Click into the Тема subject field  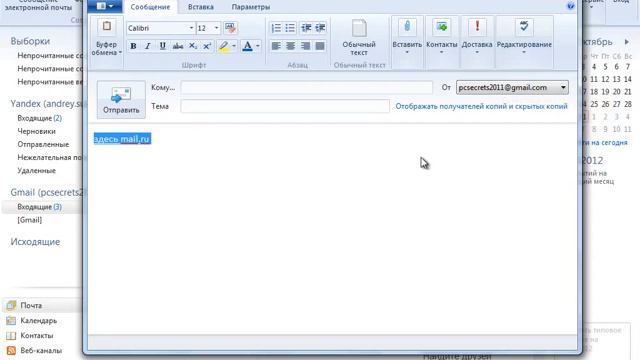pyautogui.click(x=285, y=106)
